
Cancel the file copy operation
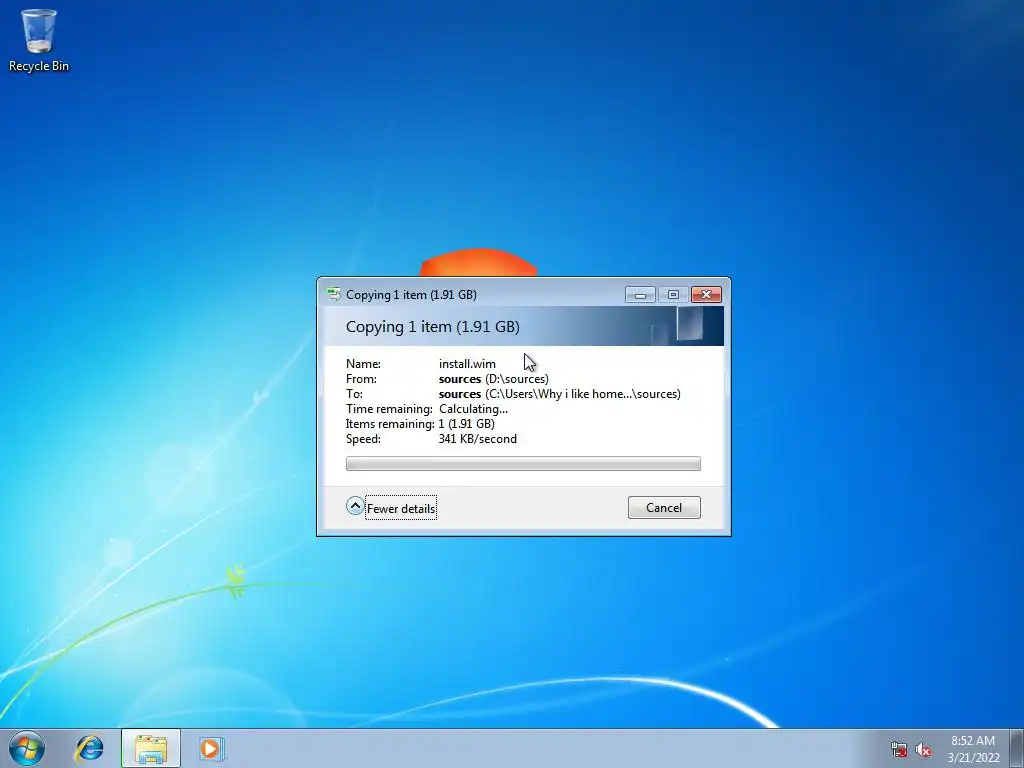pyautogui.click(x=664, y=508)
